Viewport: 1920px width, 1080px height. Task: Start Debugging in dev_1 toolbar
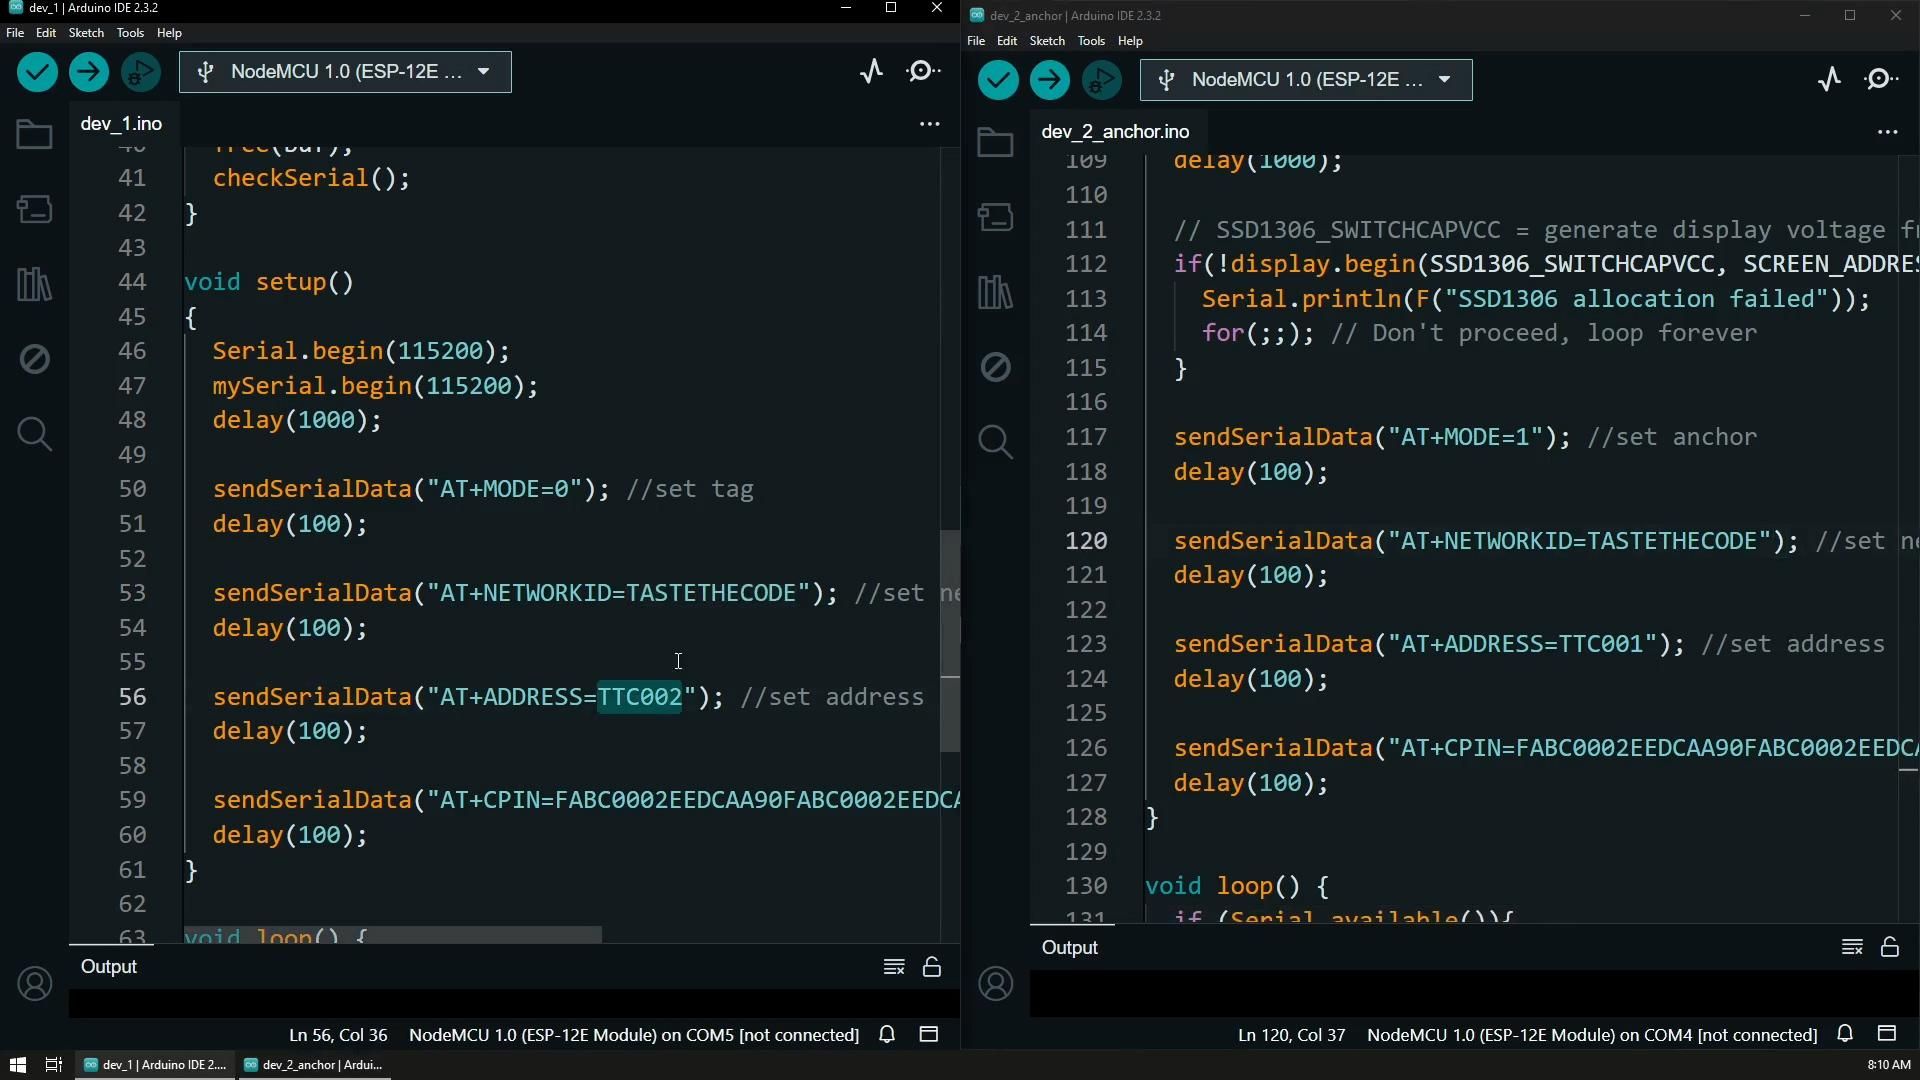(x=140, y=72)
